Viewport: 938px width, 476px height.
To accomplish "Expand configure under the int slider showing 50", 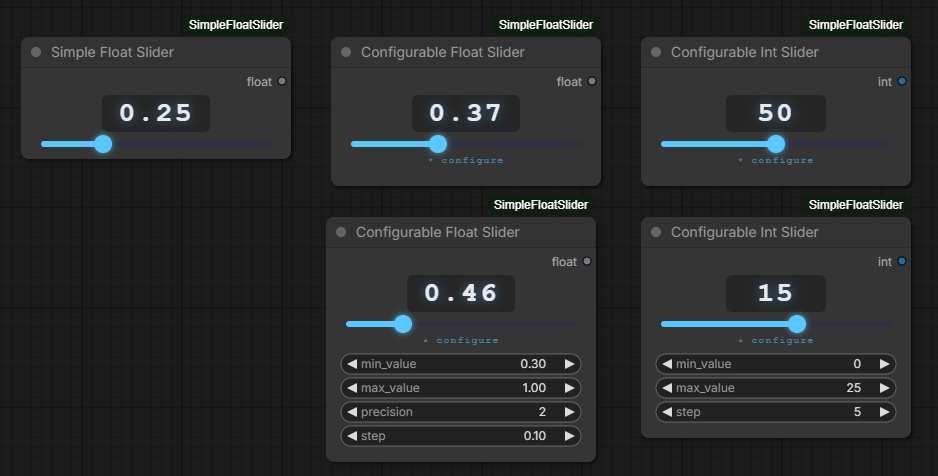I will [x=776, y=160].
